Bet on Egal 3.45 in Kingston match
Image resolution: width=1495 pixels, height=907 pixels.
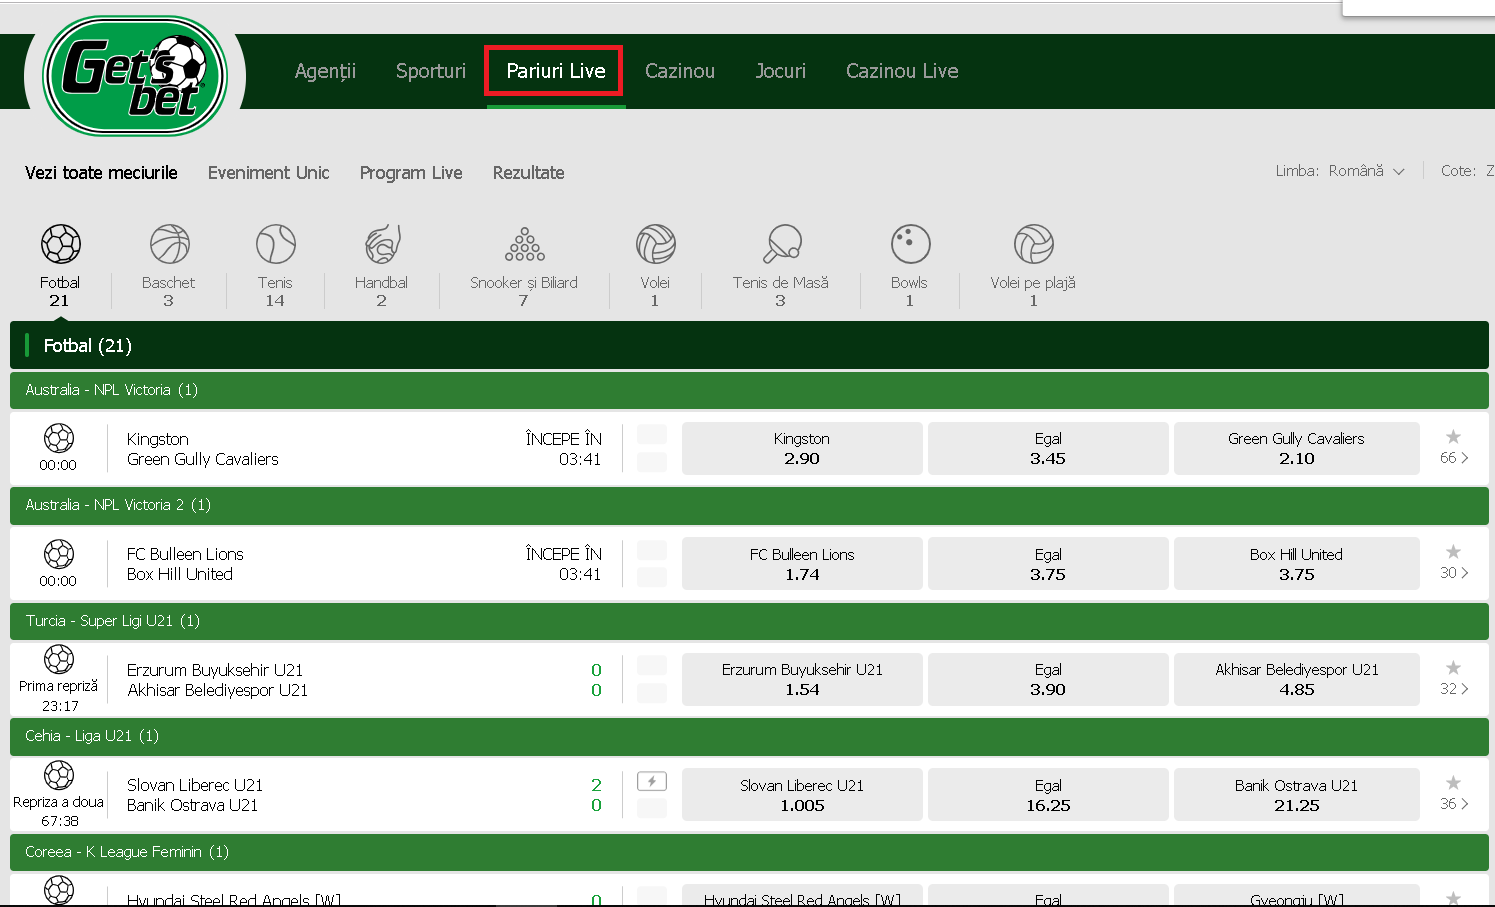click(1048, 448)
